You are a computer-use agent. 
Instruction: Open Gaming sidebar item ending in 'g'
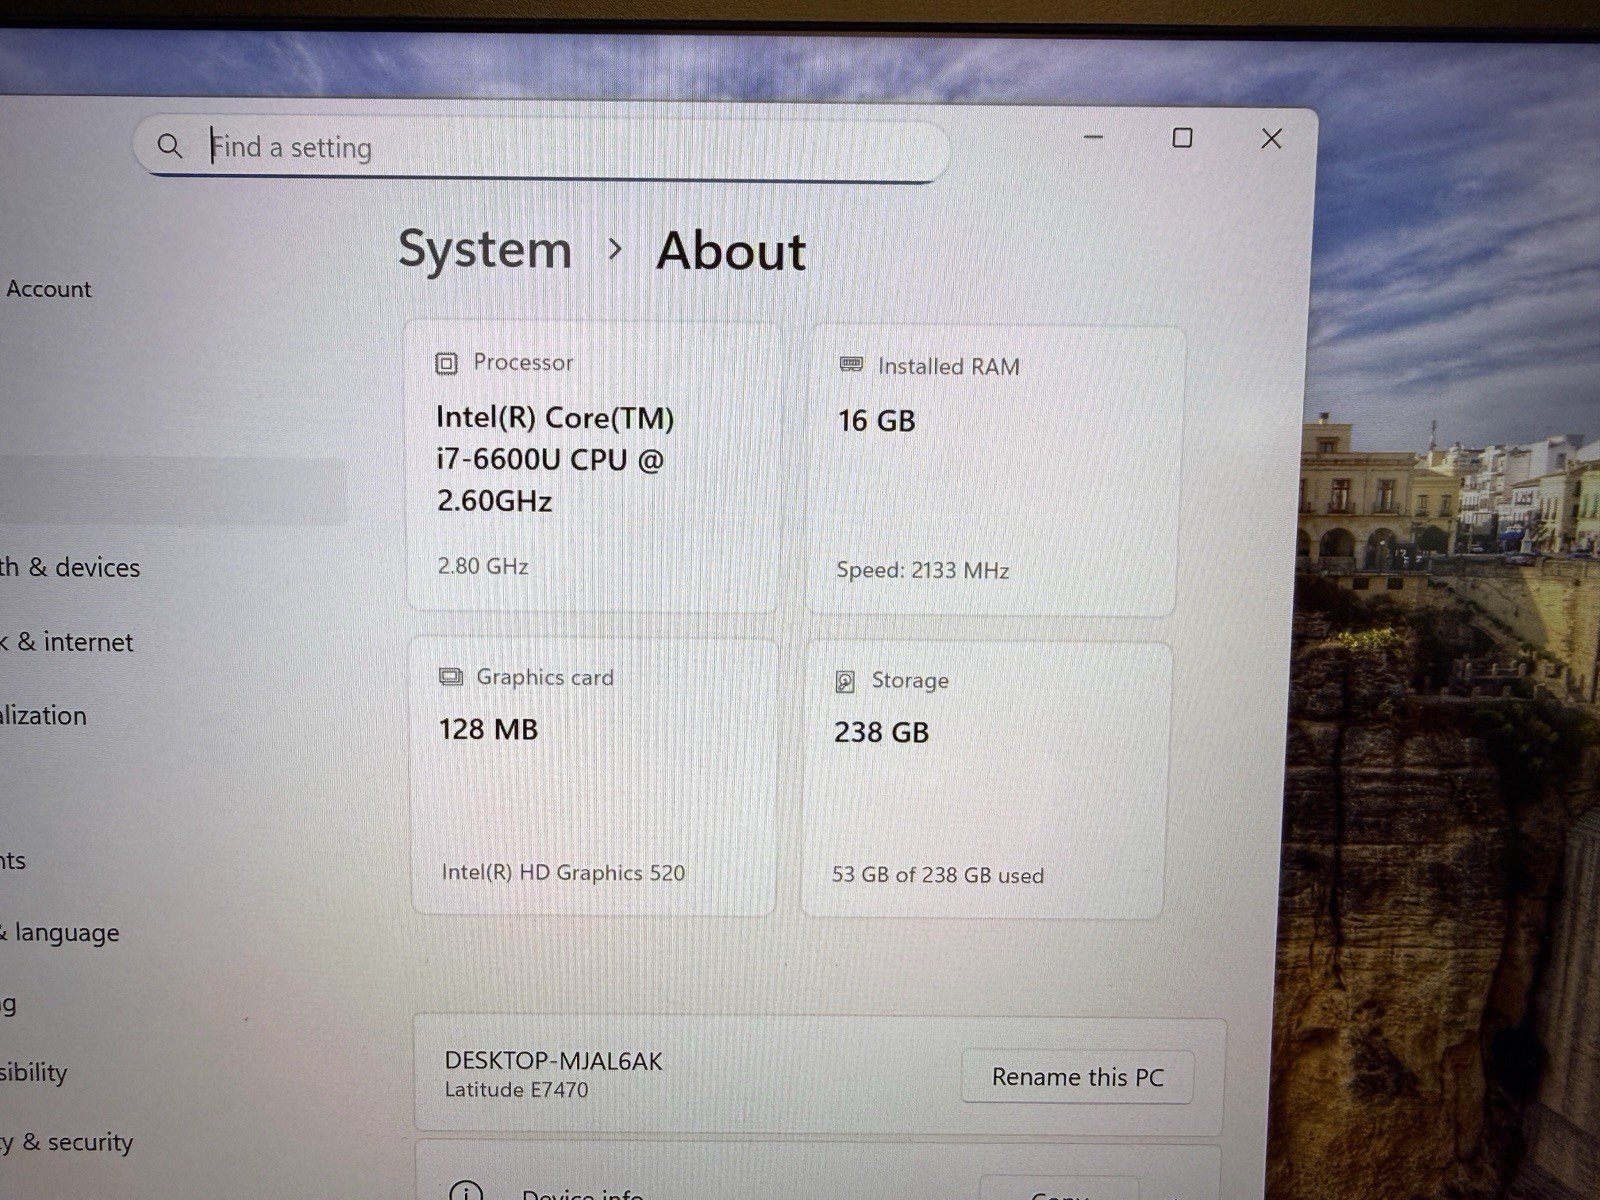click(x=8, y=1004)
